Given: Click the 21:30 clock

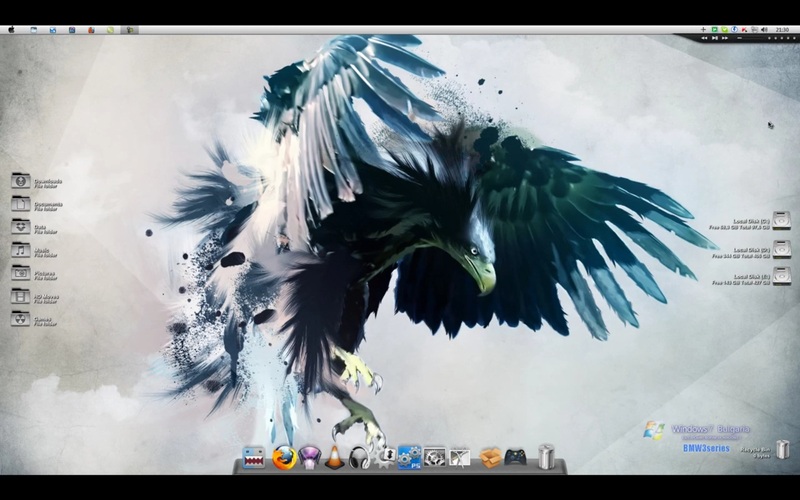Looking at the screenshot, I should [782, 30].
